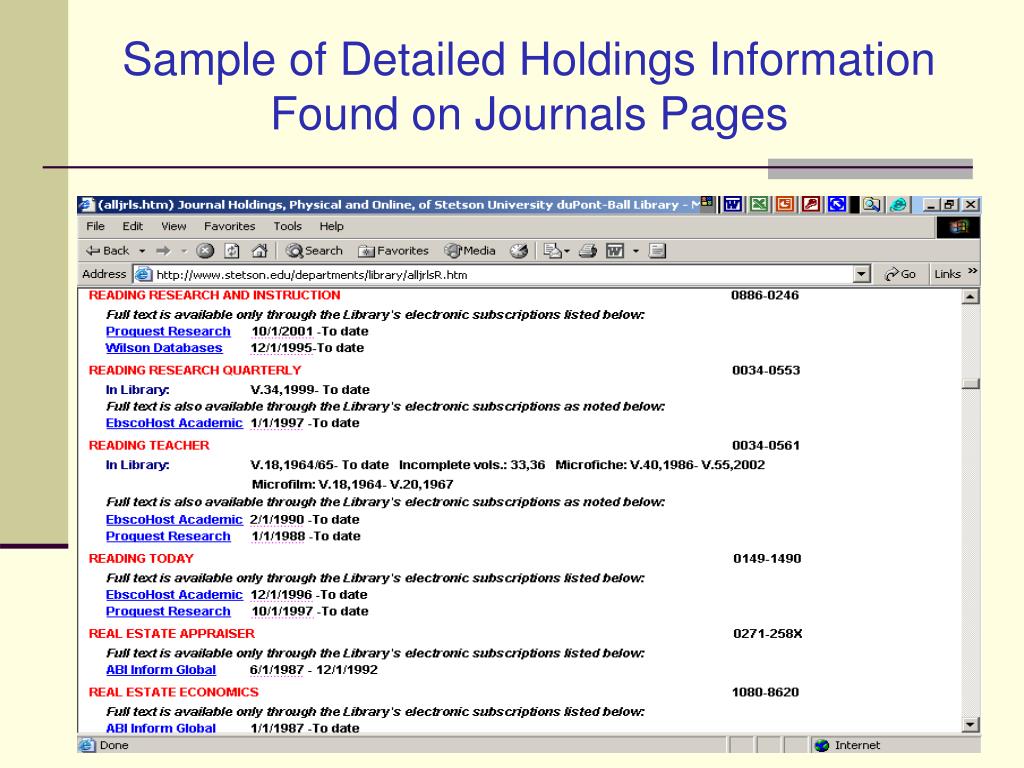Open EbscoHost Academic under Reading Teacher
Viewport: 1024px width, 768px height.
point(174,520)
